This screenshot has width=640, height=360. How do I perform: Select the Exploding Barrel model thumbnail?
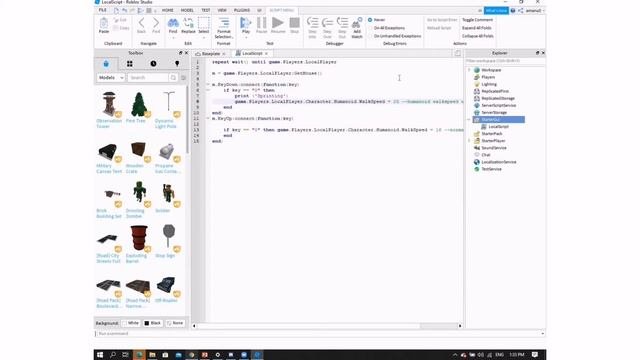(x=139, y=238)
